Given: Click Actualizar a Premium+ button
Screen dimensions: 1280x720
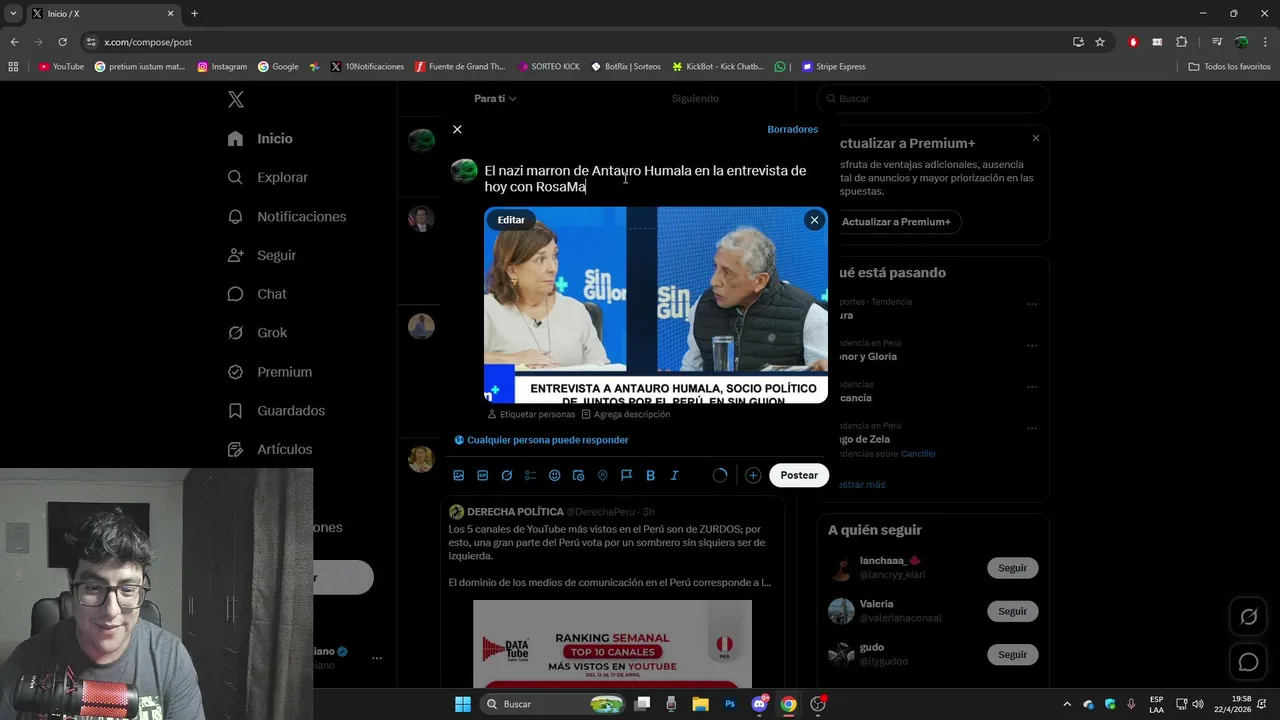Looking at the screenshot, I should pos(896,222).
